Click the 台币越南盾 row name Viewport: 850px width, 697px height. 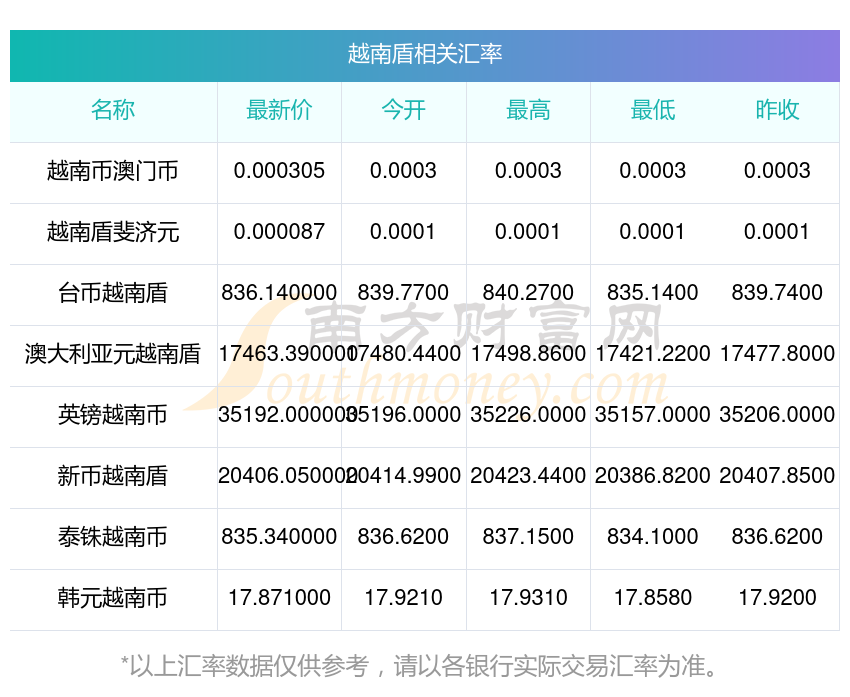pos(113,293)
